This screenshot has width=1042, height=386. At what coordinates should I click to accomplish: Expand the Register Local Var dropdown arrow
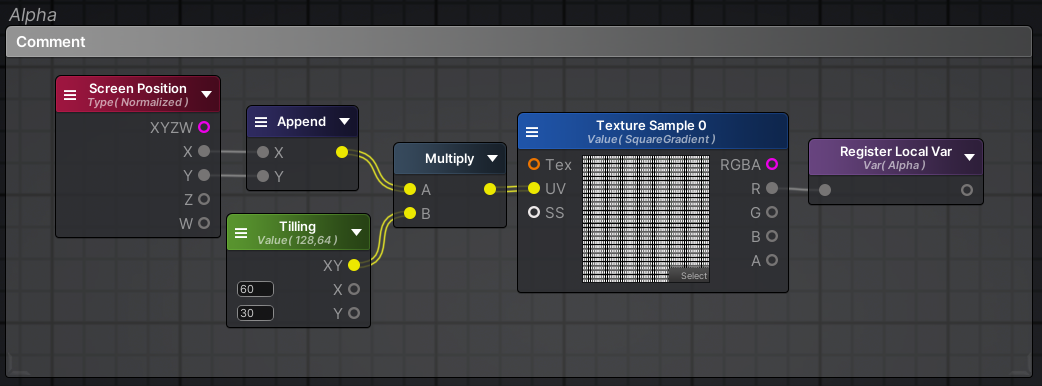tap(969, 157)
